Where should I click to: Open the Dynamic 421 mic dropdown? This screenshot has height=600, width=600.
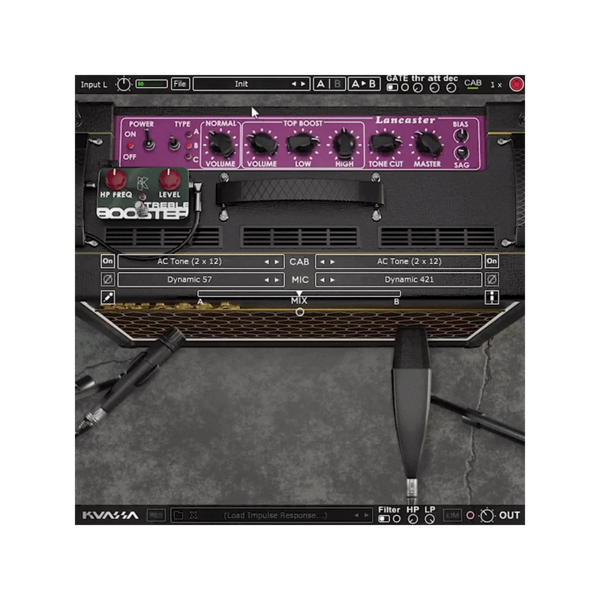pos(398,280)
